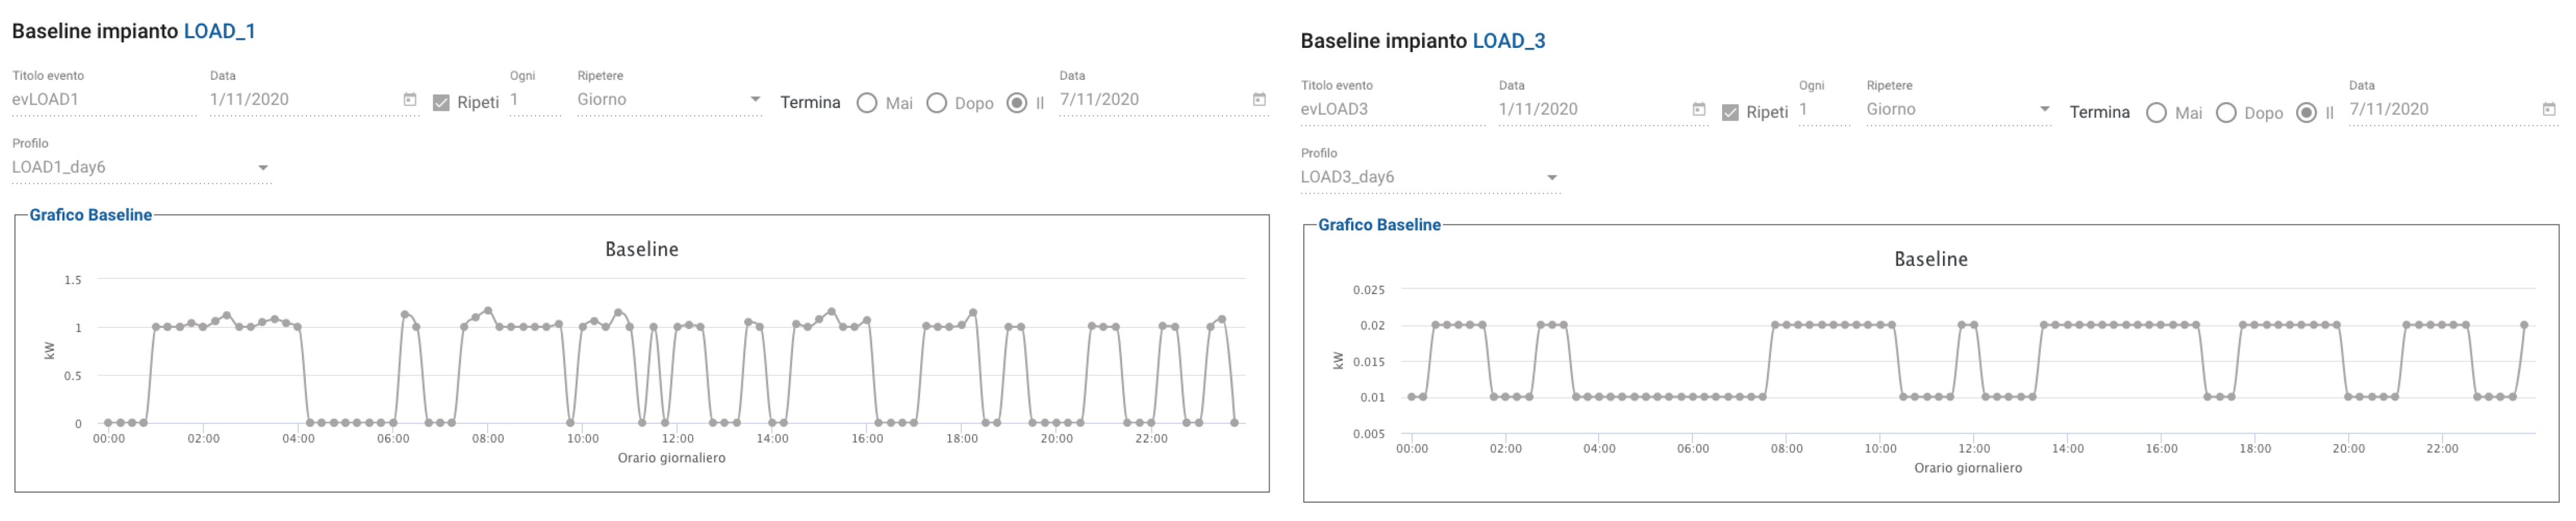Expand Ripetere Giorno dropdown for LOAD_3
2576x521 pixels.
point(2044,109)
